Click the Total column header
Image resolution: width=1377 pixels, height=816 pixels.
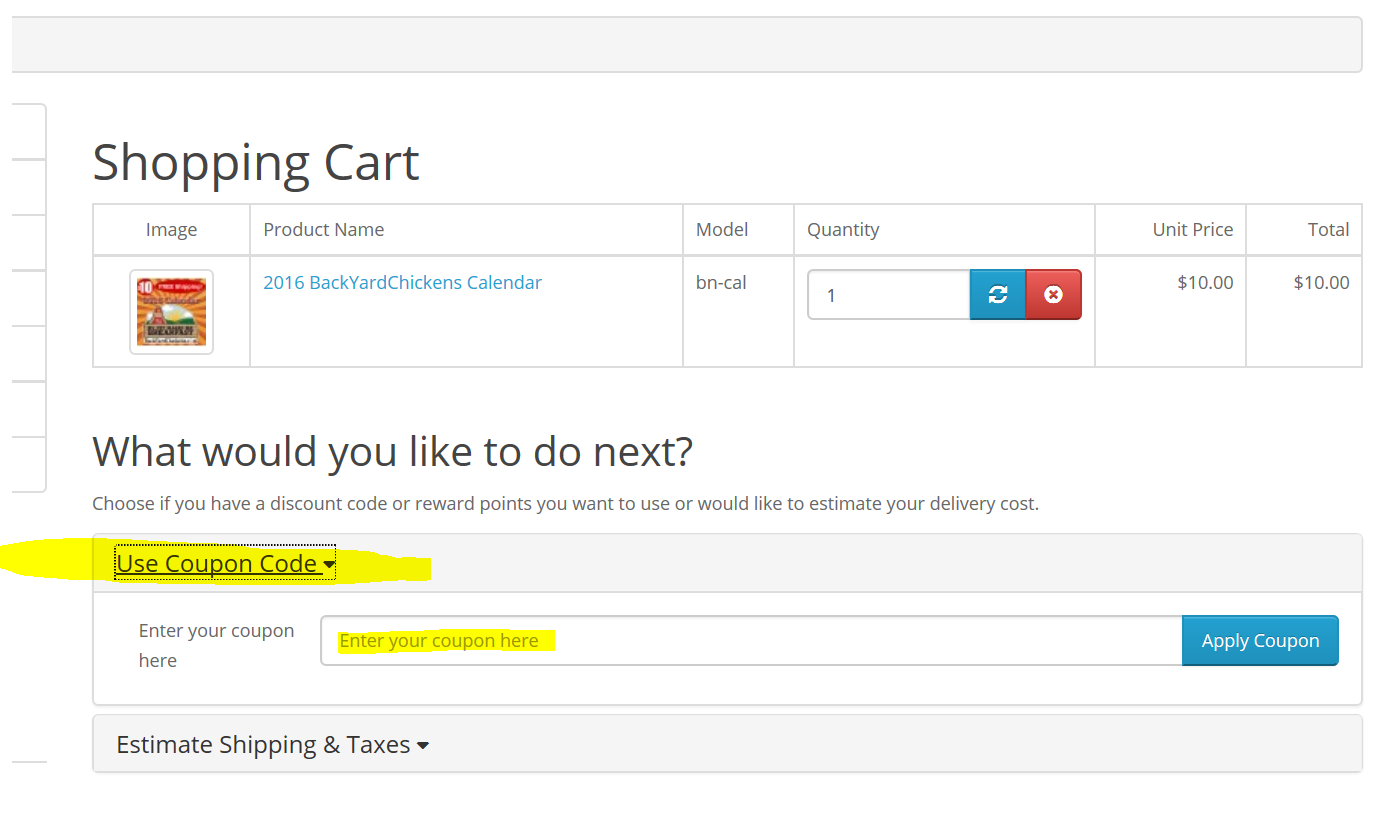point(1328,230)
